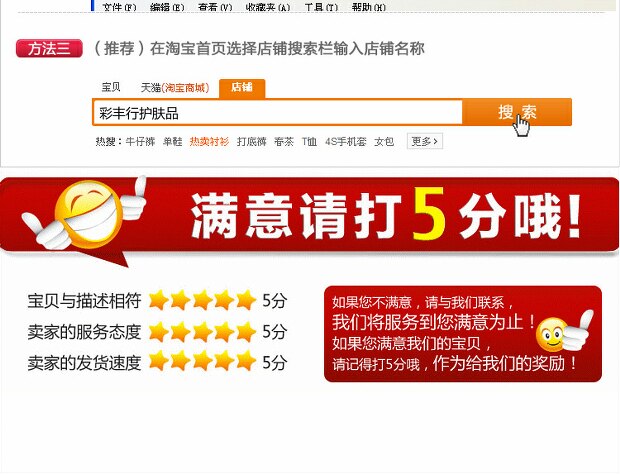Viewport: 620px width, 474px height.
Task: Click the 打底裤 hot search link
Action: [251, 141]
